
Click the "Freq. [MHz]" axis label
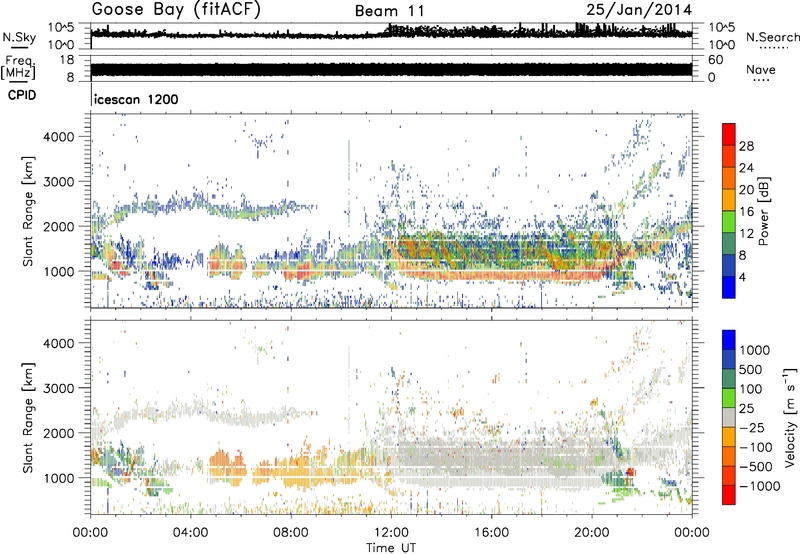pyautogui.click(x=18, y=68)
